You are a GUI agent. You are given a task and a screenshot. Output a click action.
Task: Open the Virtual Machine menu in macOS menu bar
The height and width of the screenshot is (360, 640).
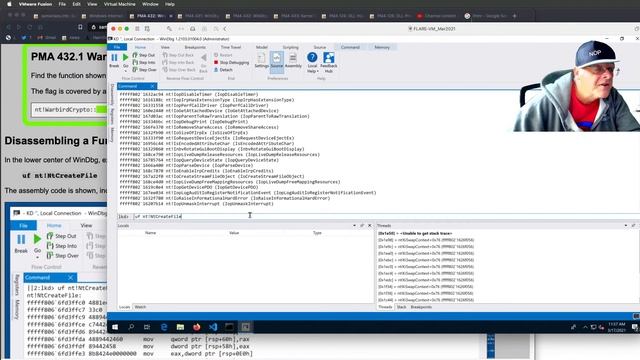pos(119,4)
